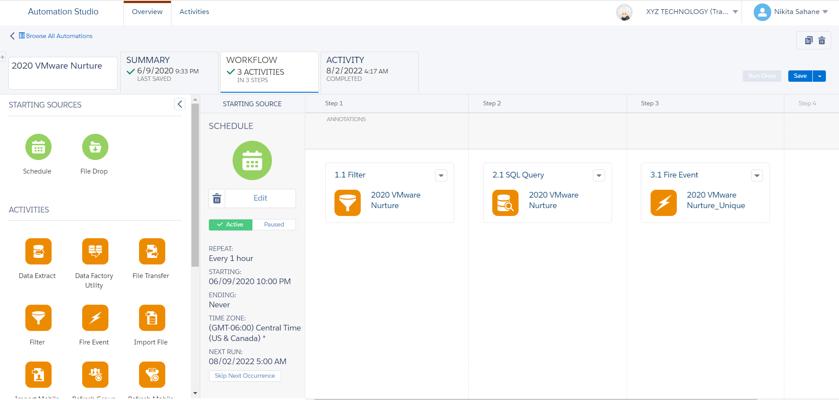839x400 pixels.
Task: Click the profile picture beside XYZ TECHNOLOGY
Action: click(624, 12)
